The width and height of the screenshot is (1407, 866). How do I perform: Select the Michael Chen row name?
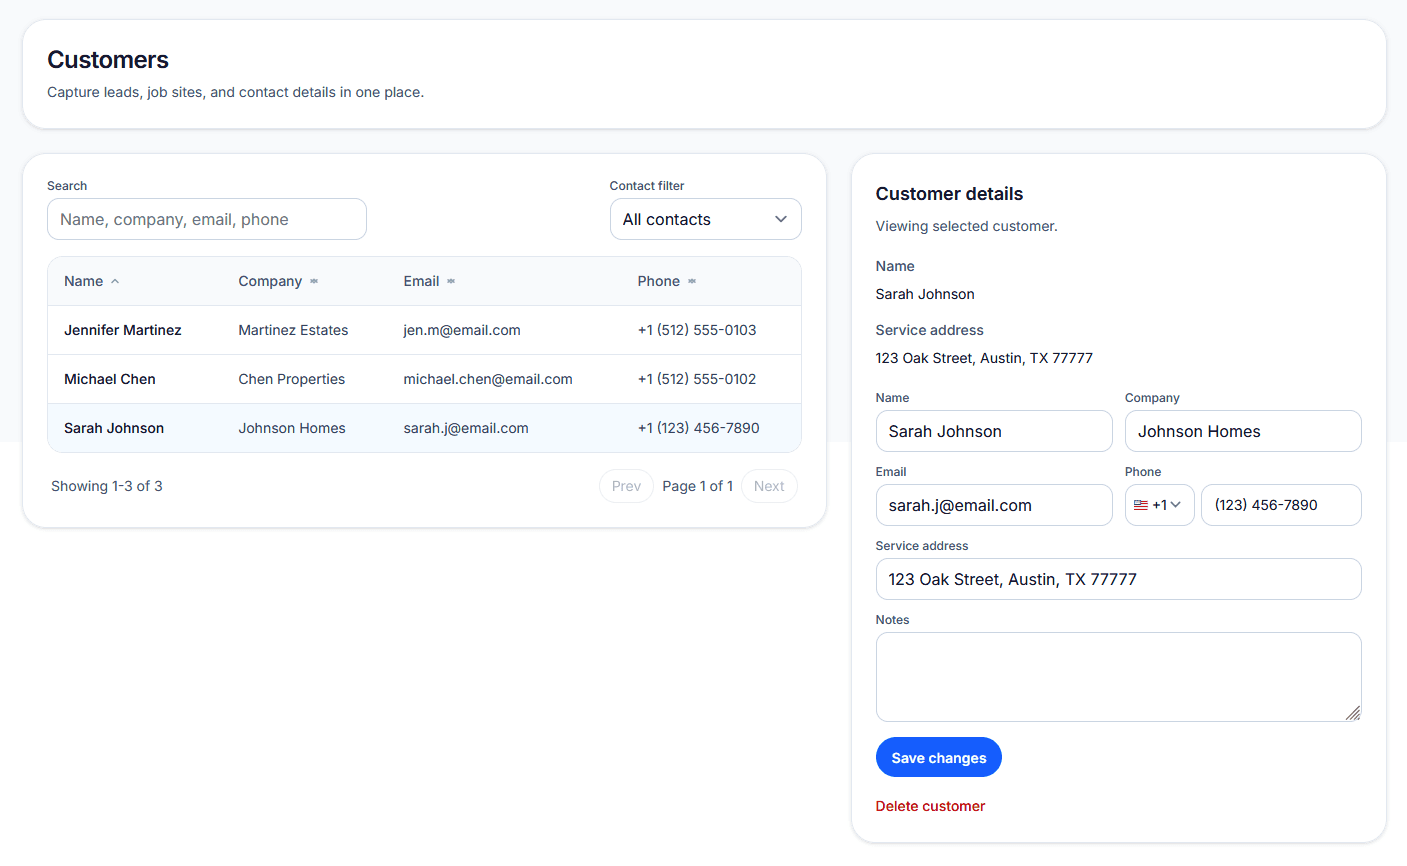coord(110,379)
